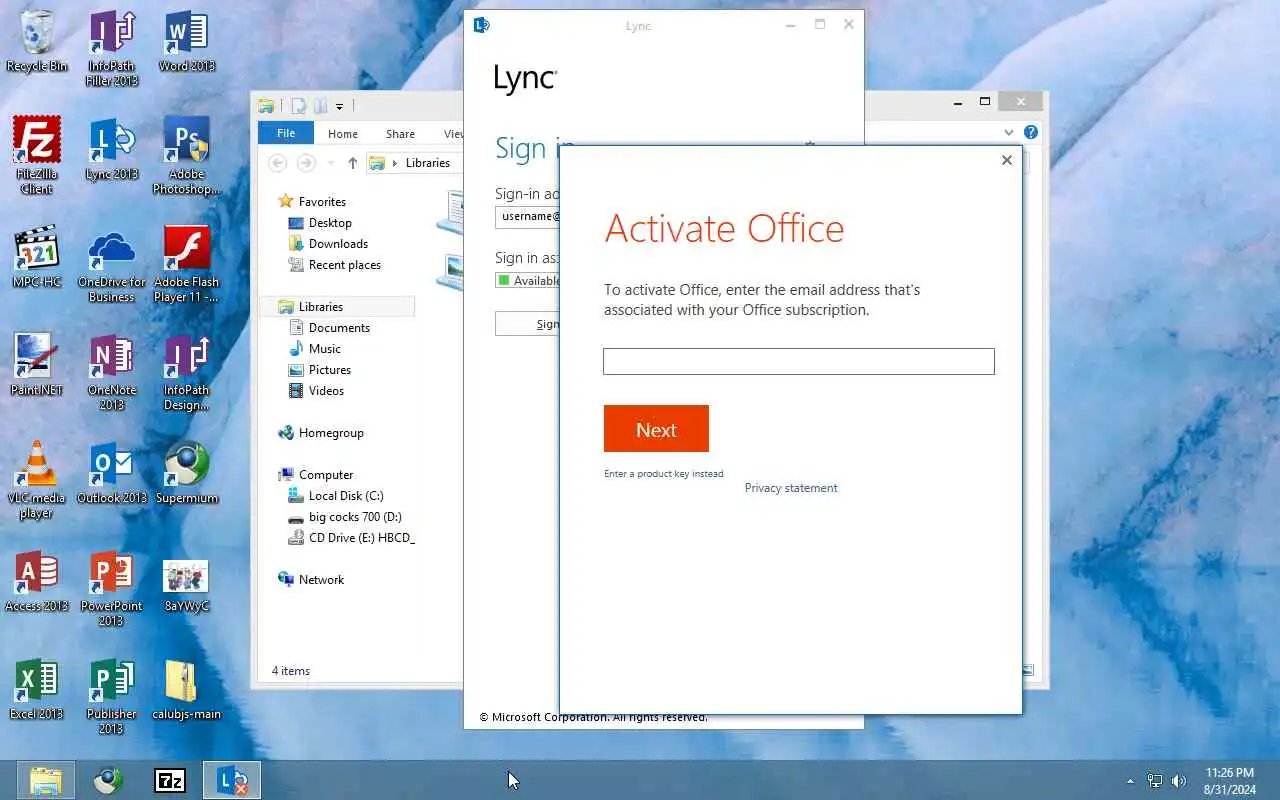The image size is (1280, 800).
Task: Click Lync icon in the taskbar
Action: pyautogui.click(x=232, y=780)
